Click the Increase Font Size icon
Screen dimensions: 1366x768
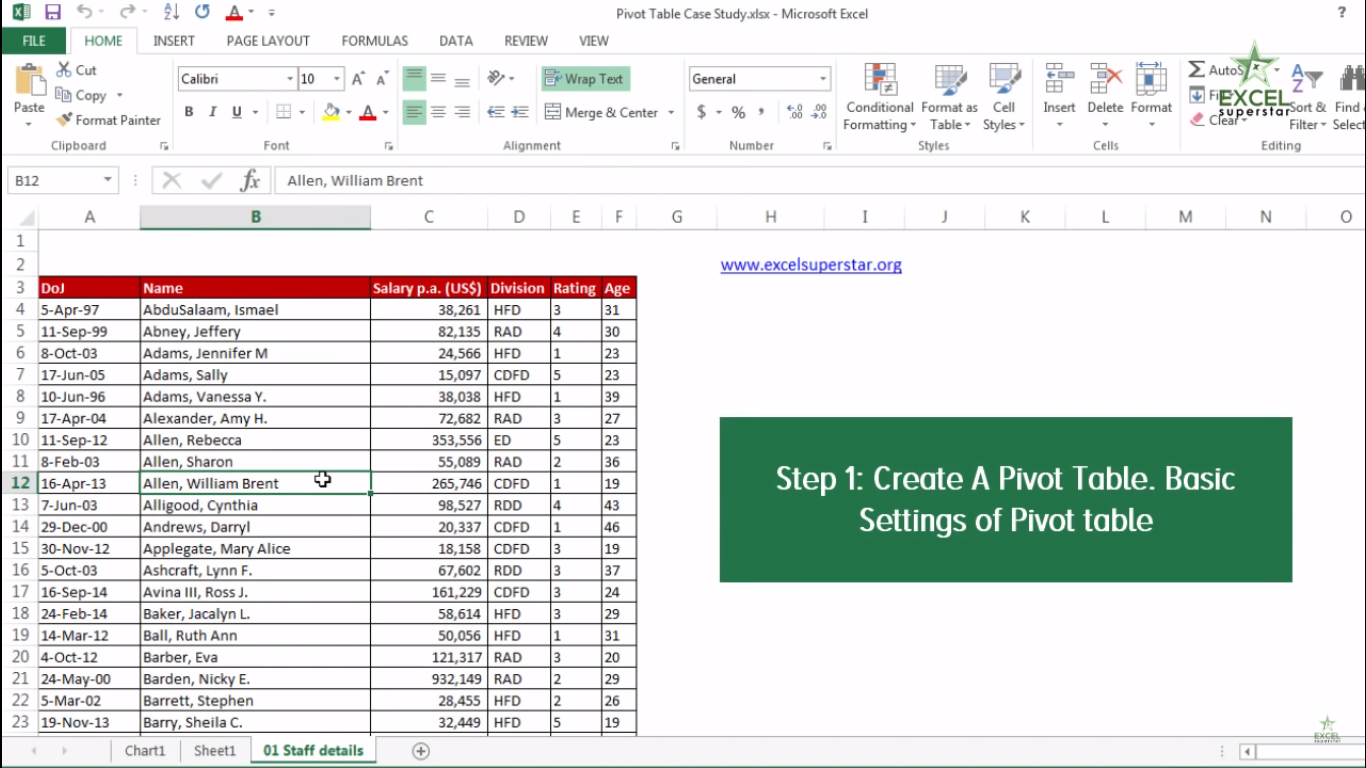pos(357,79)
